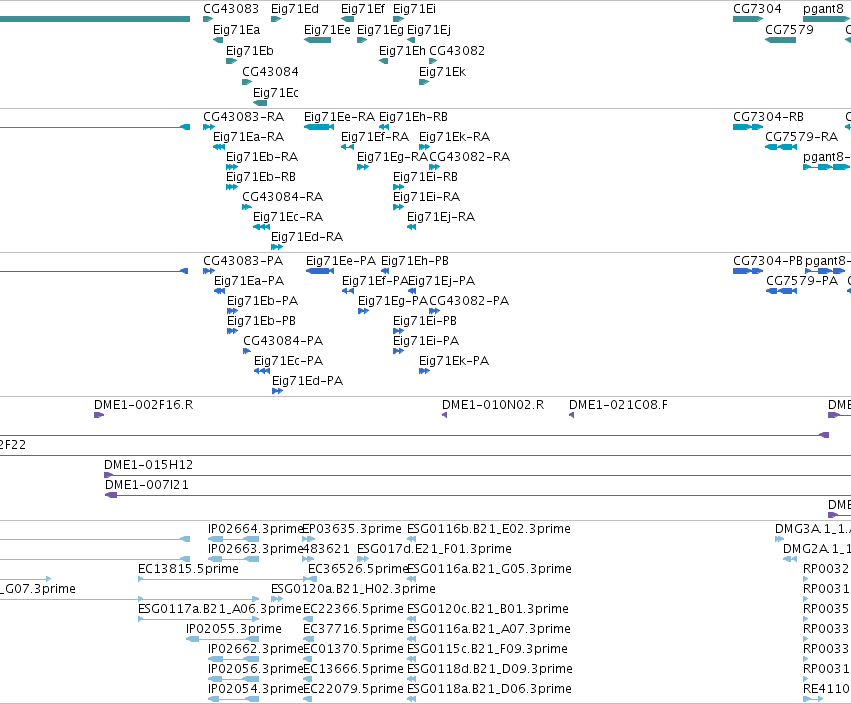Click the CG43083-RA transcript label
Screen dimensions: 851x704
(244, 117)
